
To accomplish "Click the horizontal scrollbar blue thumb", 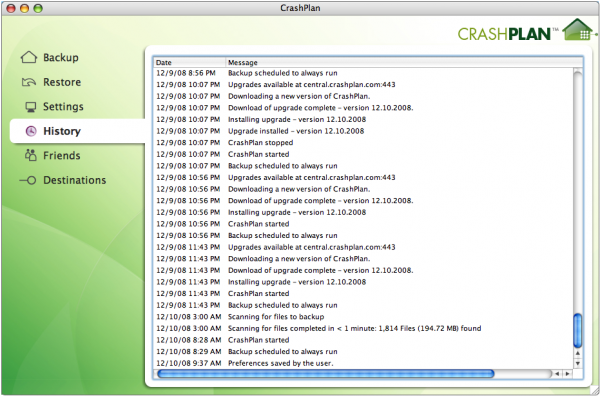I will pos(326,374).
